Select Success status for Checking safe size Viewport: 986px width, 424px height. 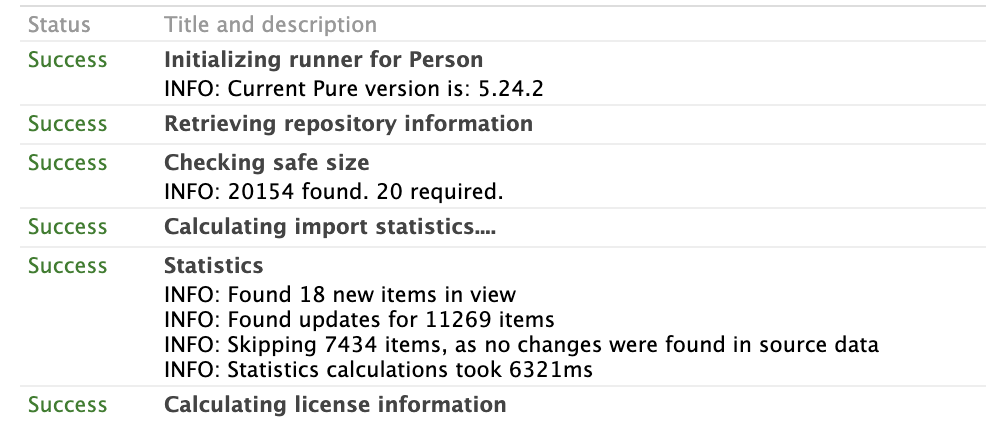(67, 162)
